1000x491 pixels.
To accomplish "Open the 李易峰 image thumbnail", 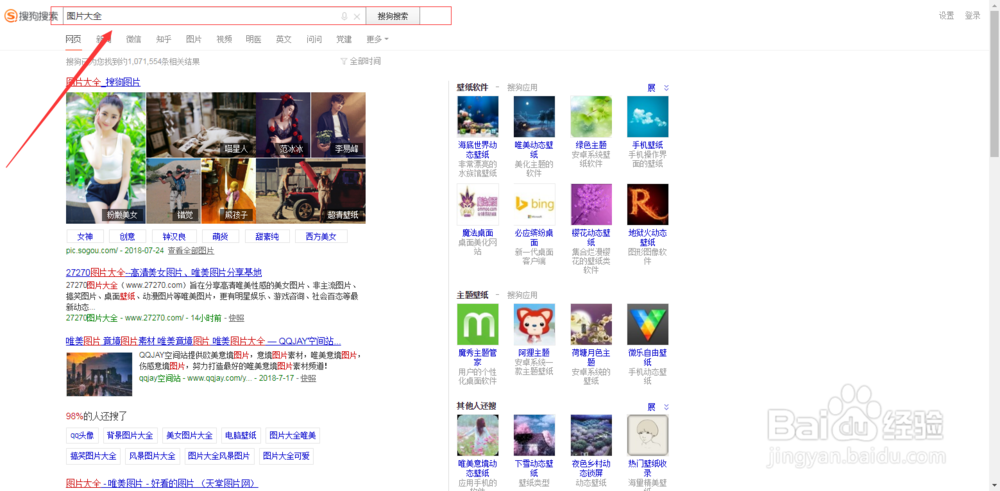I will [339, 124].
